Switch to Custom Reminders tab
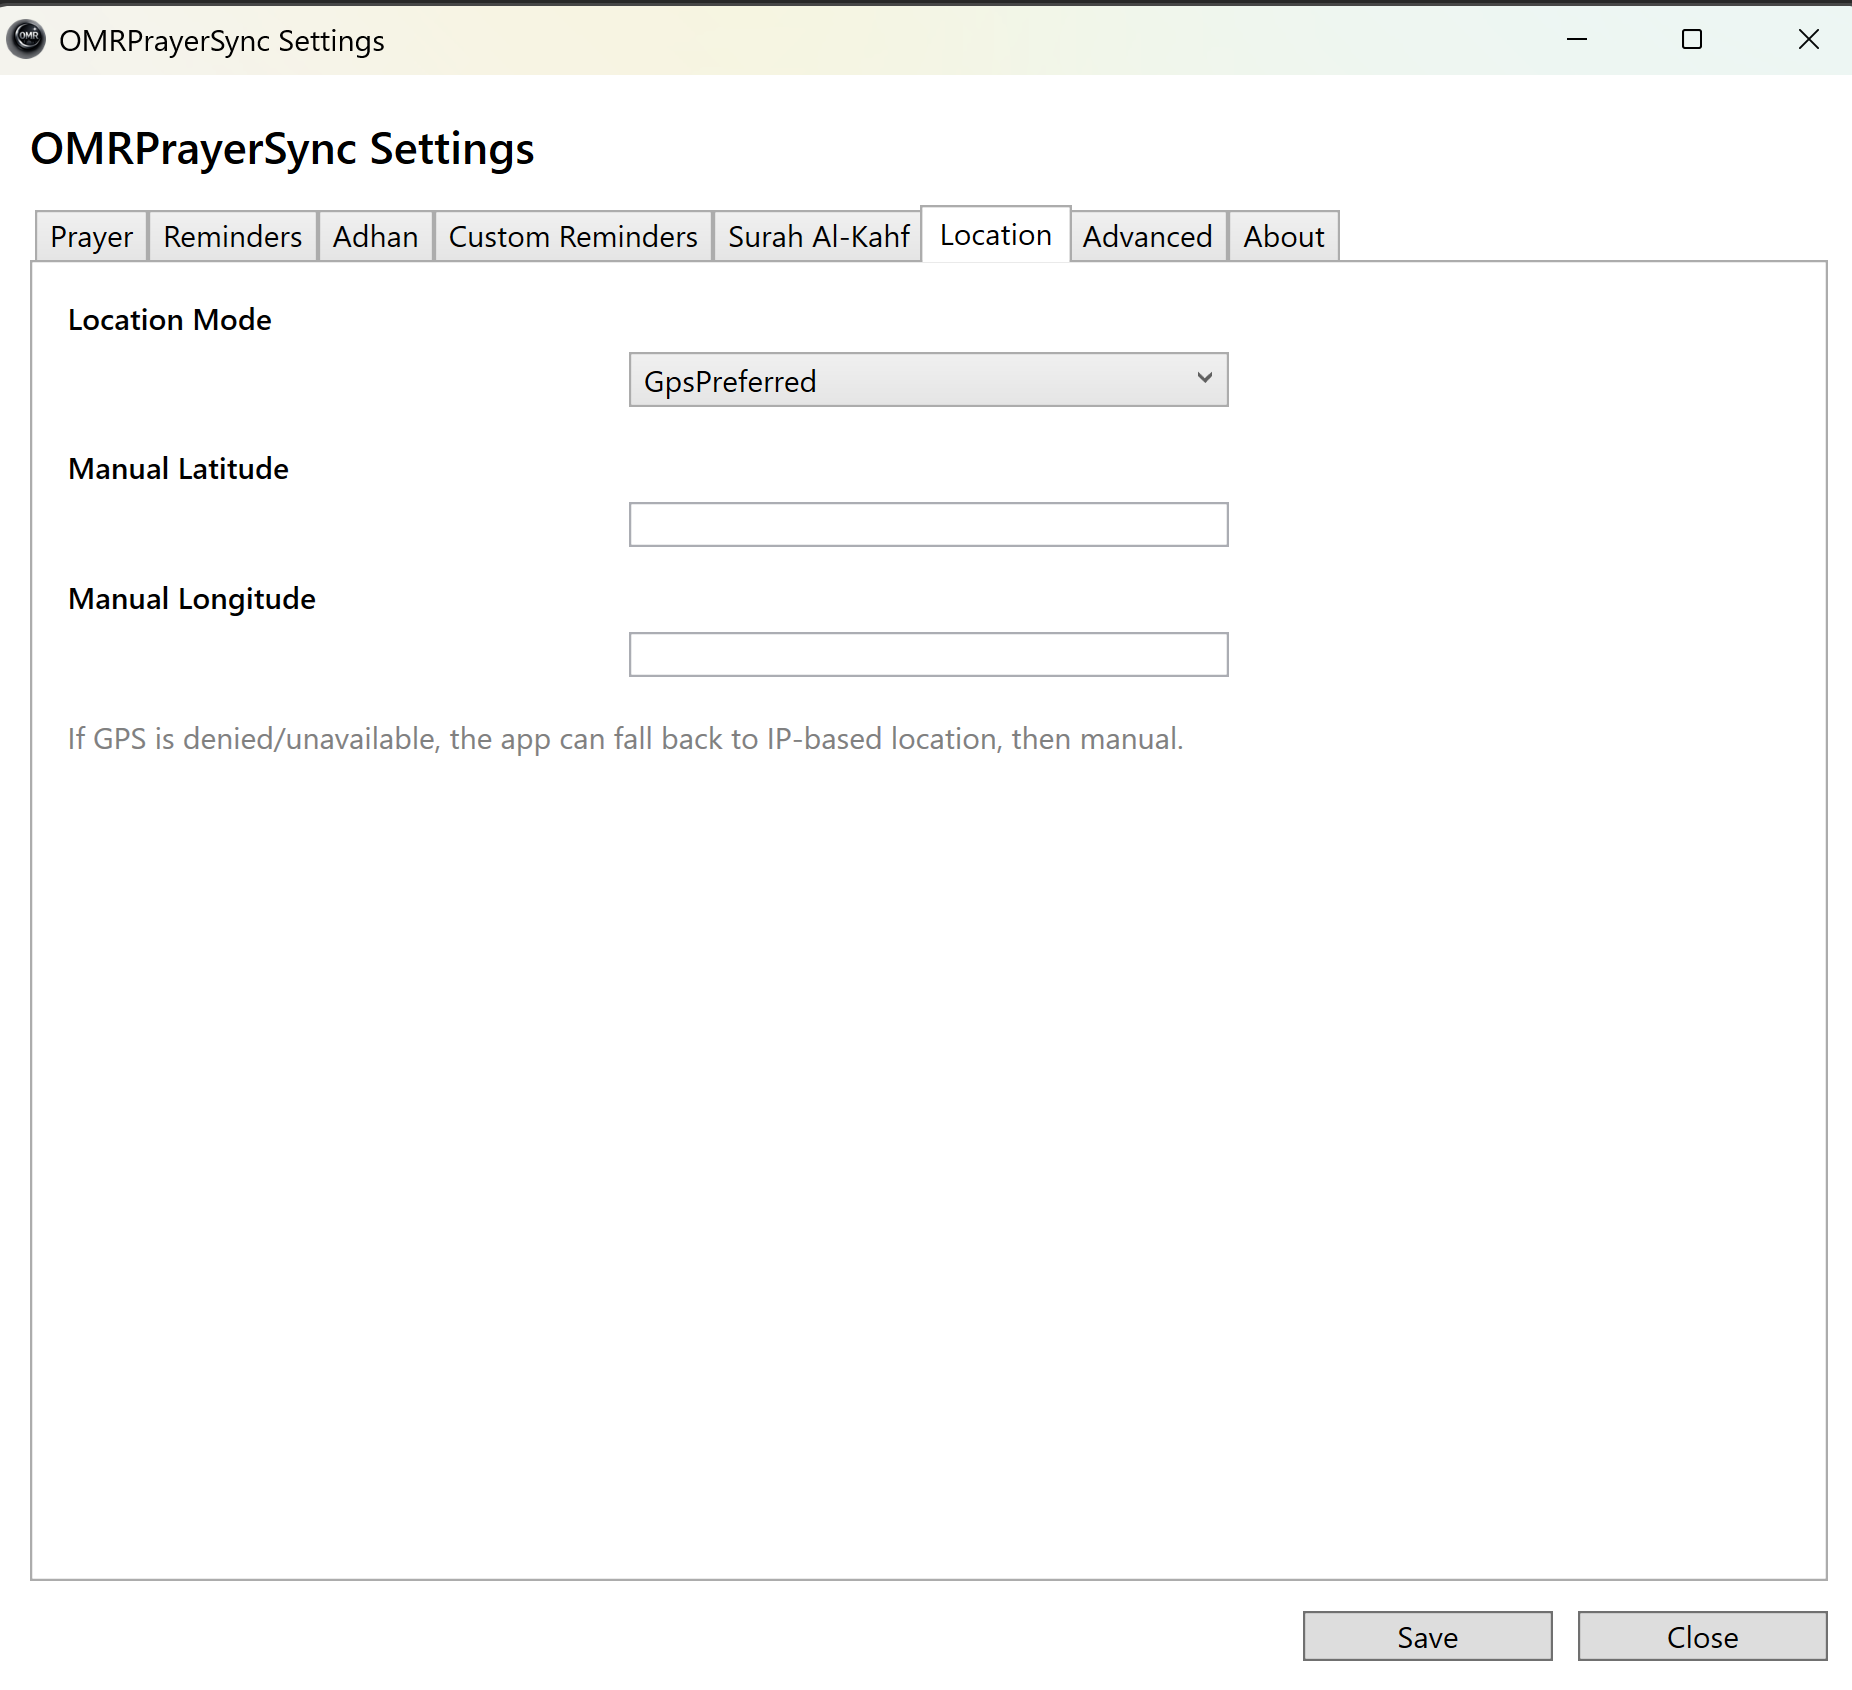The image size is (1852, 1690). coord(573,237)
